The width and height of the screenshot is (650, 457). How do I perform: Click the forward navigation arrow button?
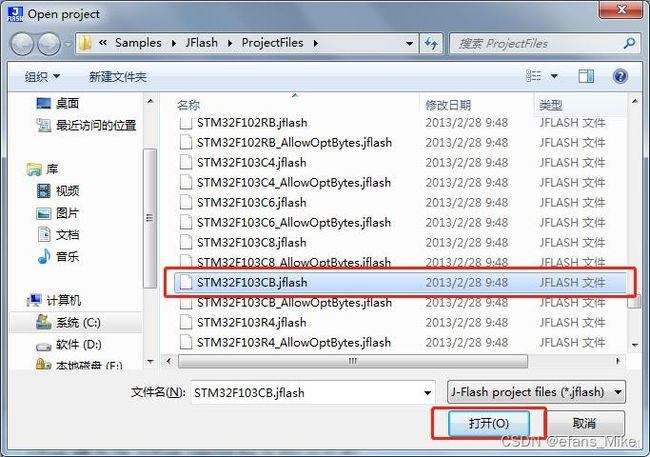(x=49, y=44)
